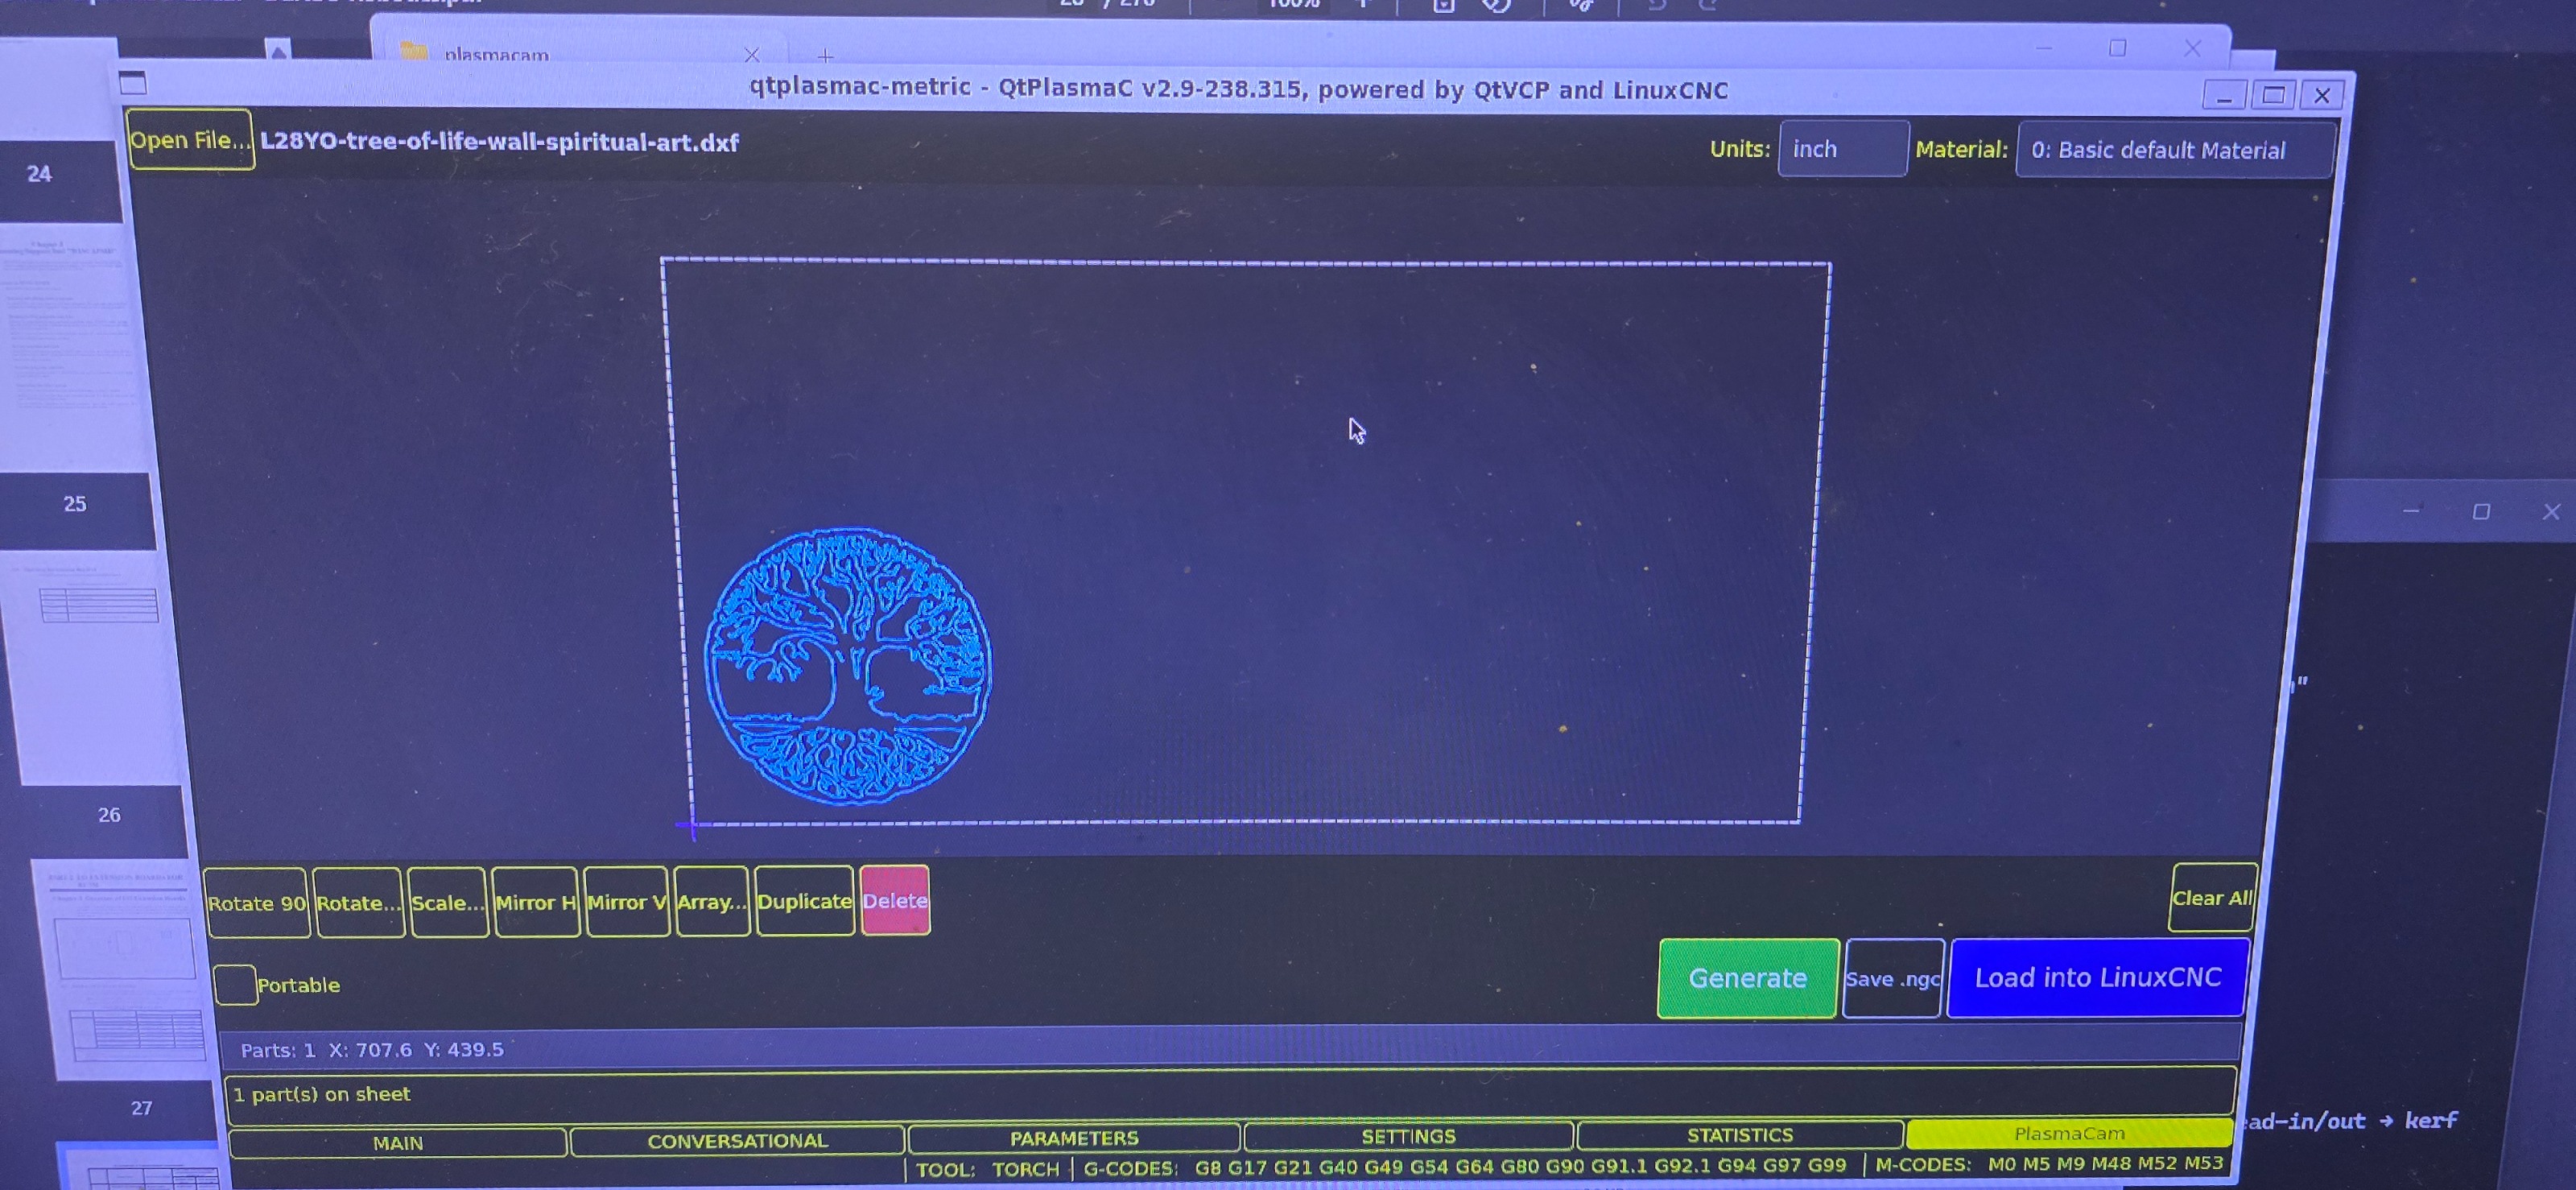The image size is (2576, 1190).
Task: Click the window menu icon in the title bar
Action: (133, 83)
